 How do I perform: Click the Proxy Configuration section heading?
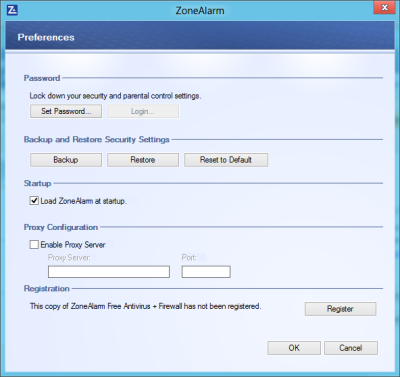(61, 227)
